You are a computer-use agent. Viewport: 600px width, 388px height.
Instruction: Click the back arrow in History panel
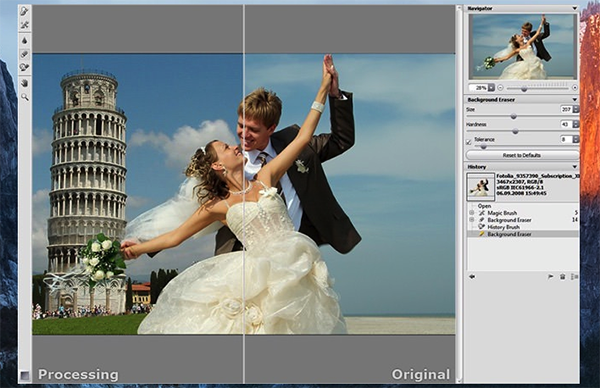(x=472, y=277)
